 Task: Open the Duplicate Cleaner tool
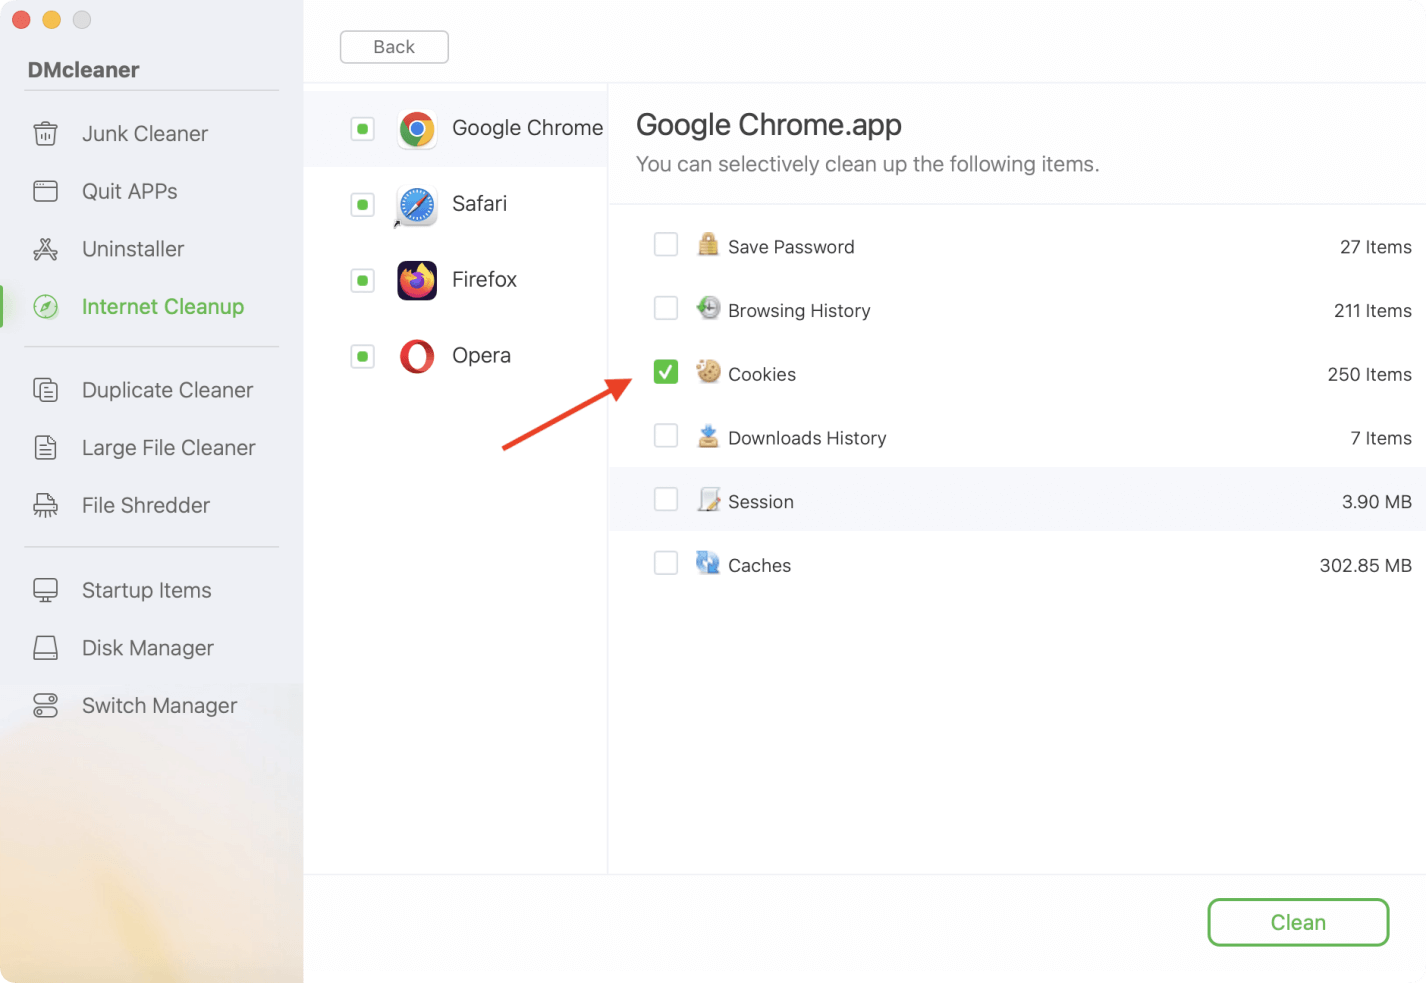coord(166,390)
